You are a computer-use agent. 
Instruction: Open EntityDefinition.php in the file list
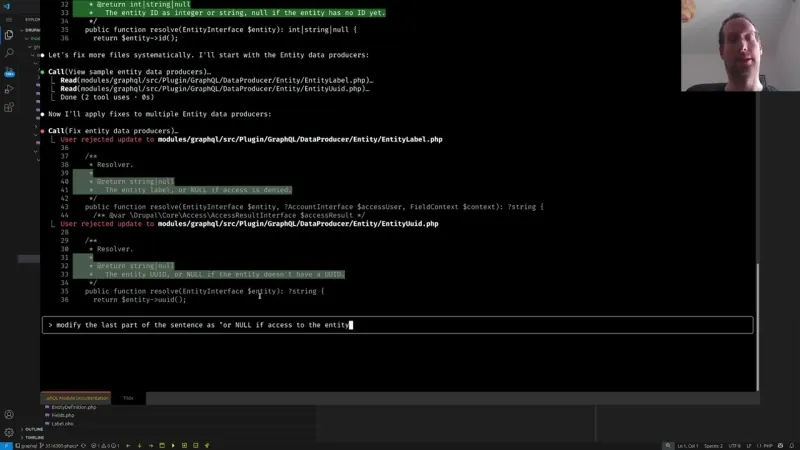(x=73, y=407)
